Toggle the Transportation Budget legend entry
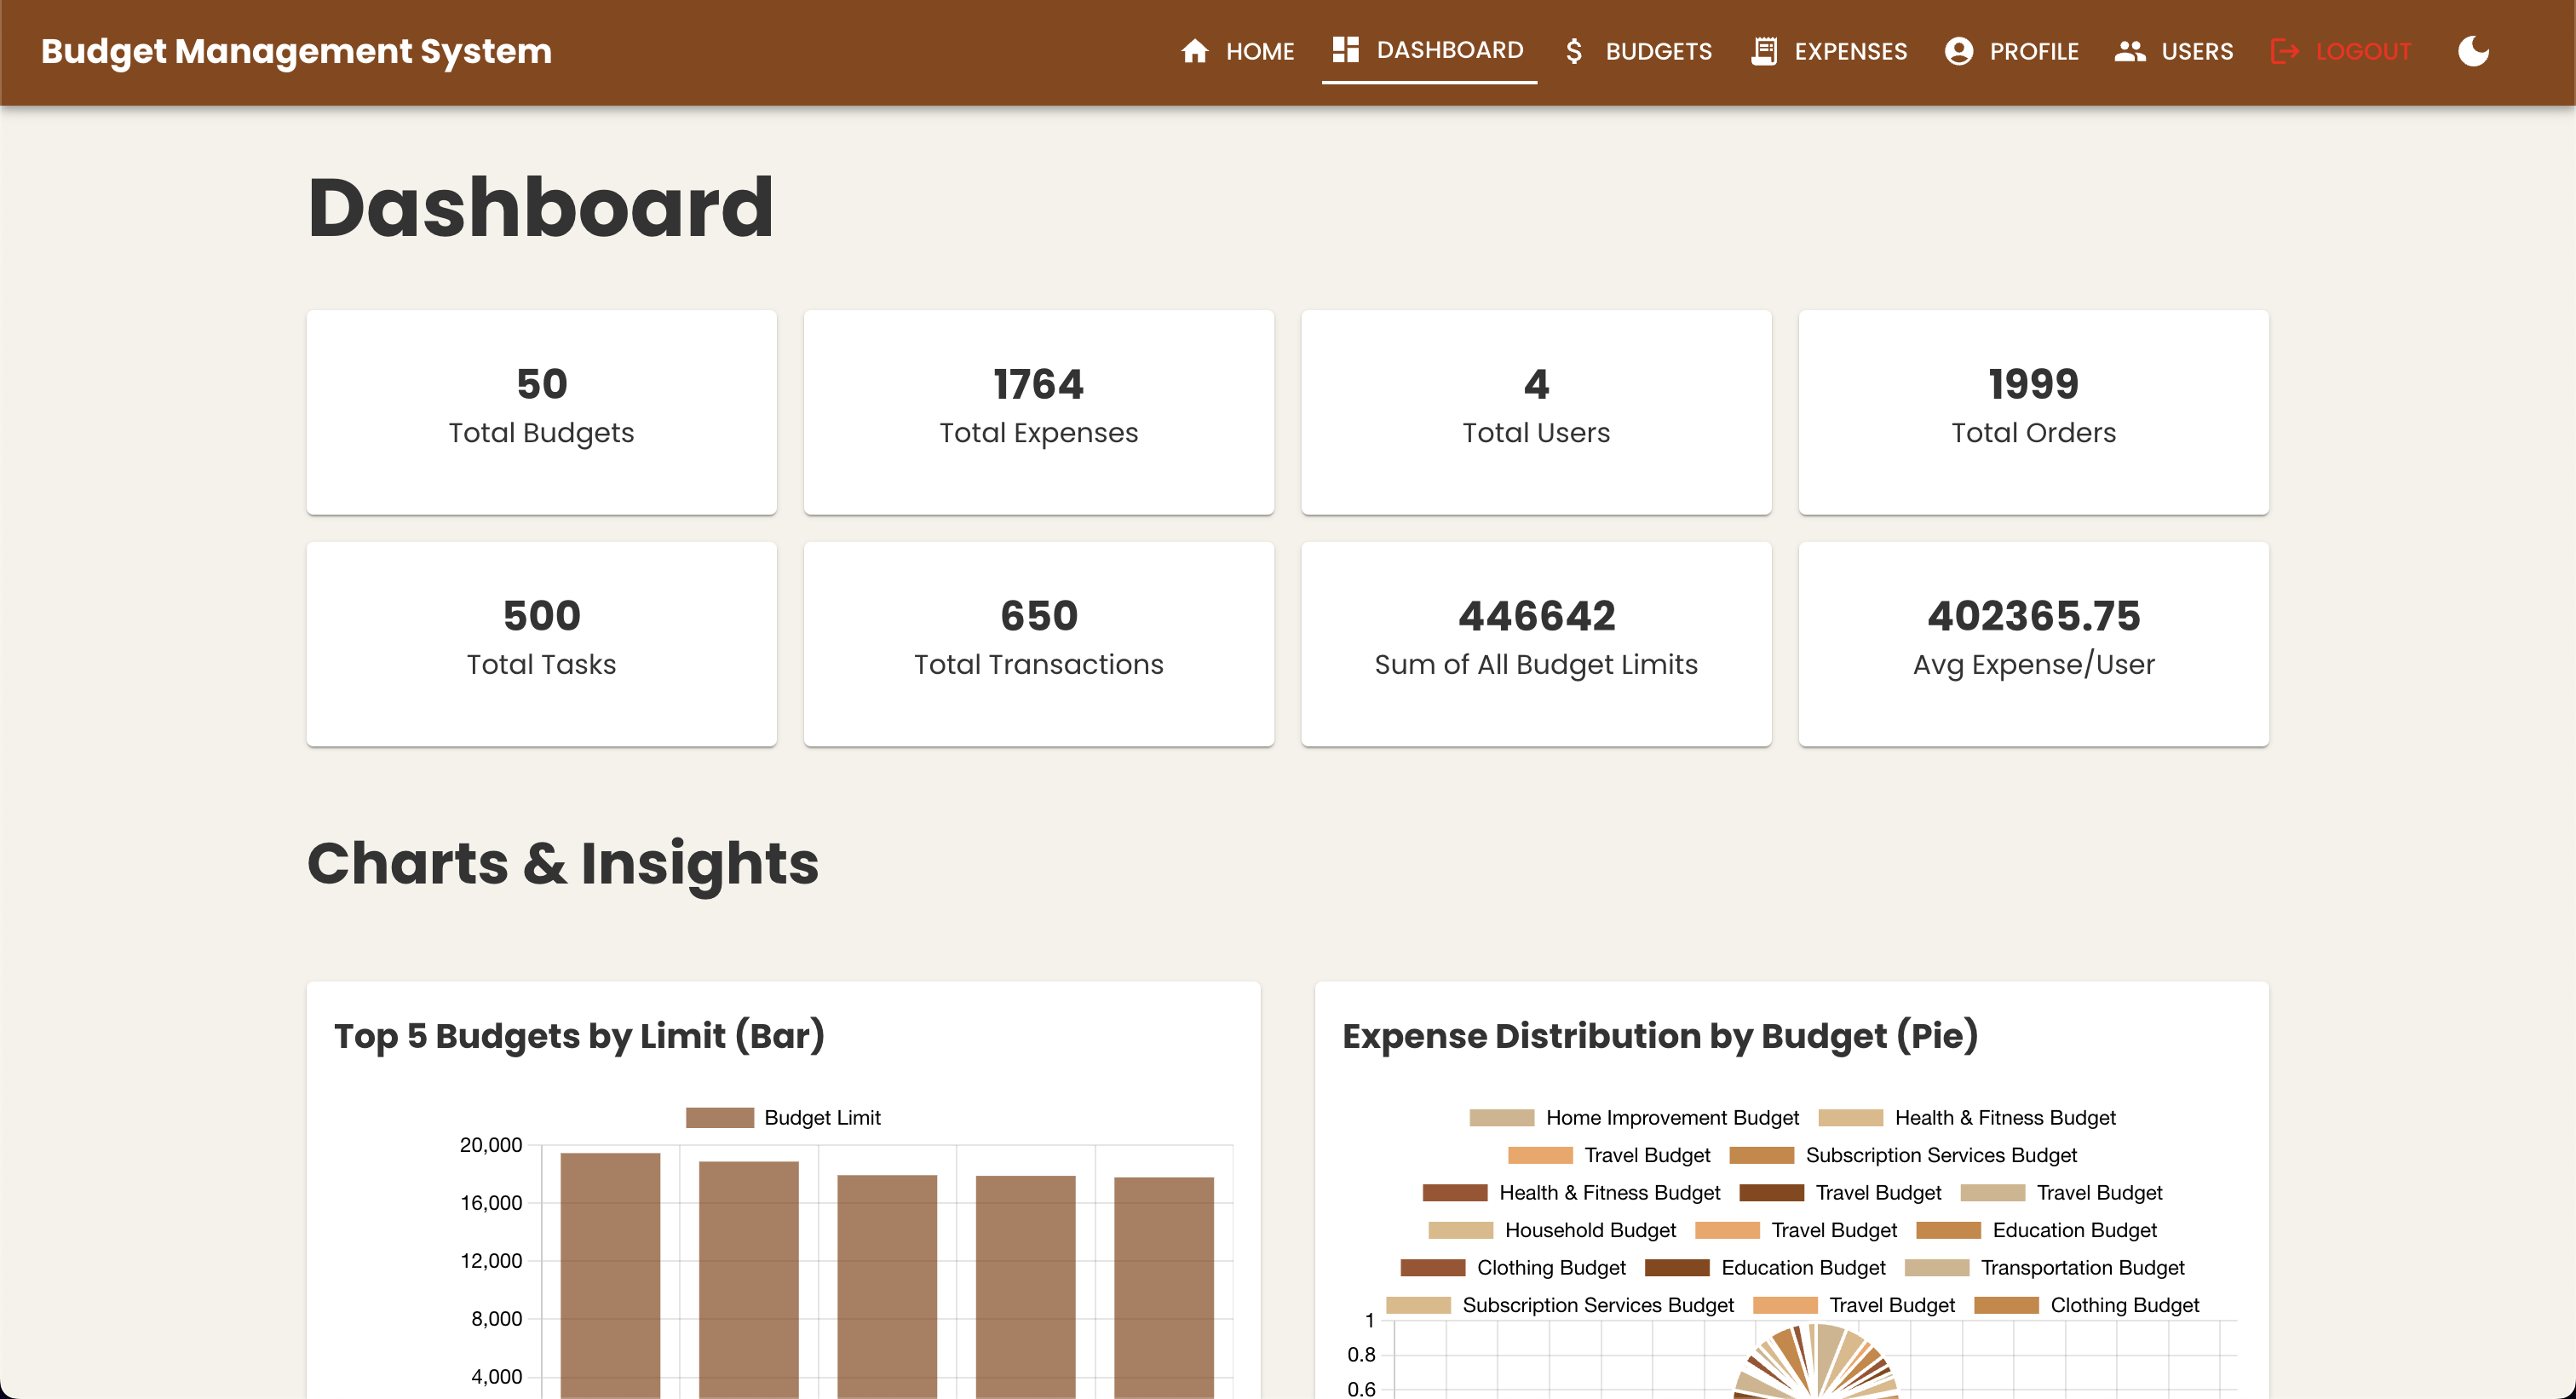The width and height of the screenshot is (2576, 1399). tap(2044, 1267)
